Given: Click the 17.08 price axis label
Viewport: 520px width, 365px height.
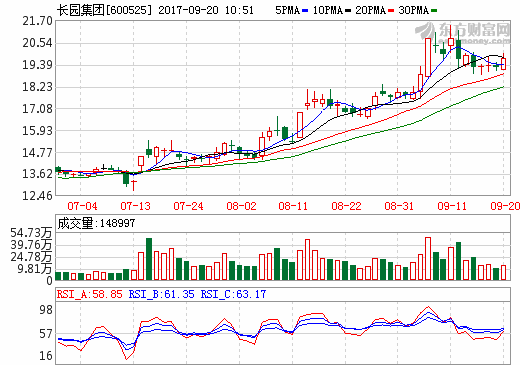Looking at the screenshot, I should (x=37, y=109).
